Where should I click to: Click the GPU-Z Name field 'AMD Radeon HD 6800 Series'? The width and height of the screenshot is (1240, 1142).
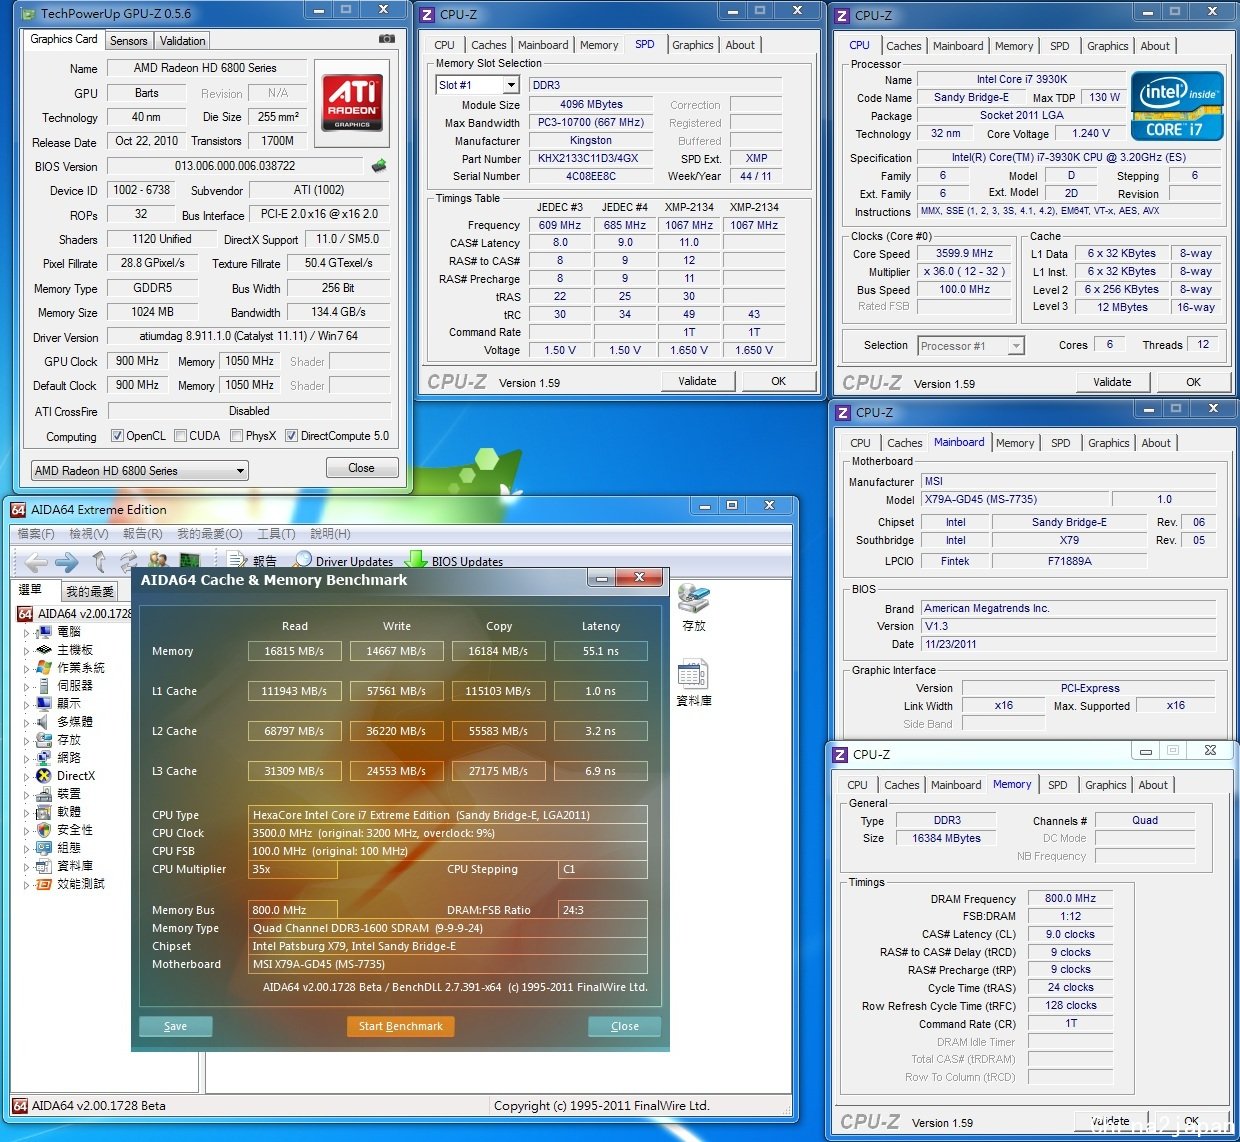click(205, 68)
